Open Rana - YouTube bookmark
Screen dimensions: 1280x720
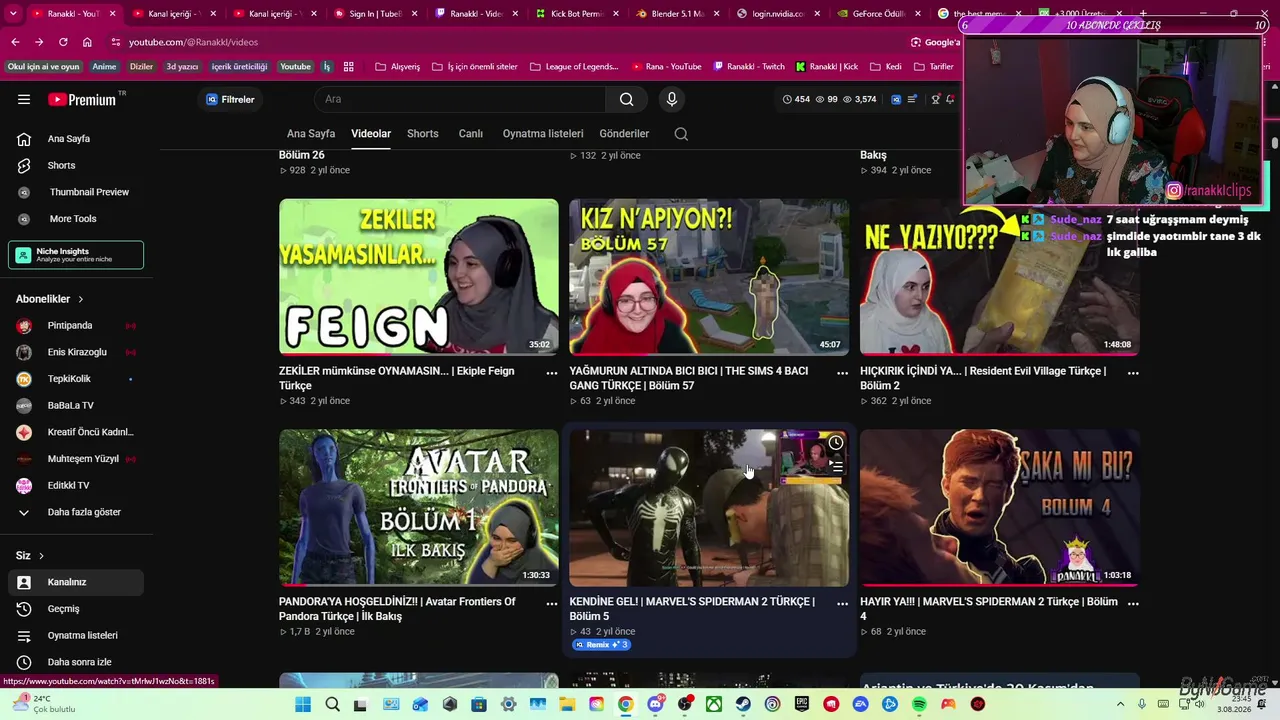667,66
